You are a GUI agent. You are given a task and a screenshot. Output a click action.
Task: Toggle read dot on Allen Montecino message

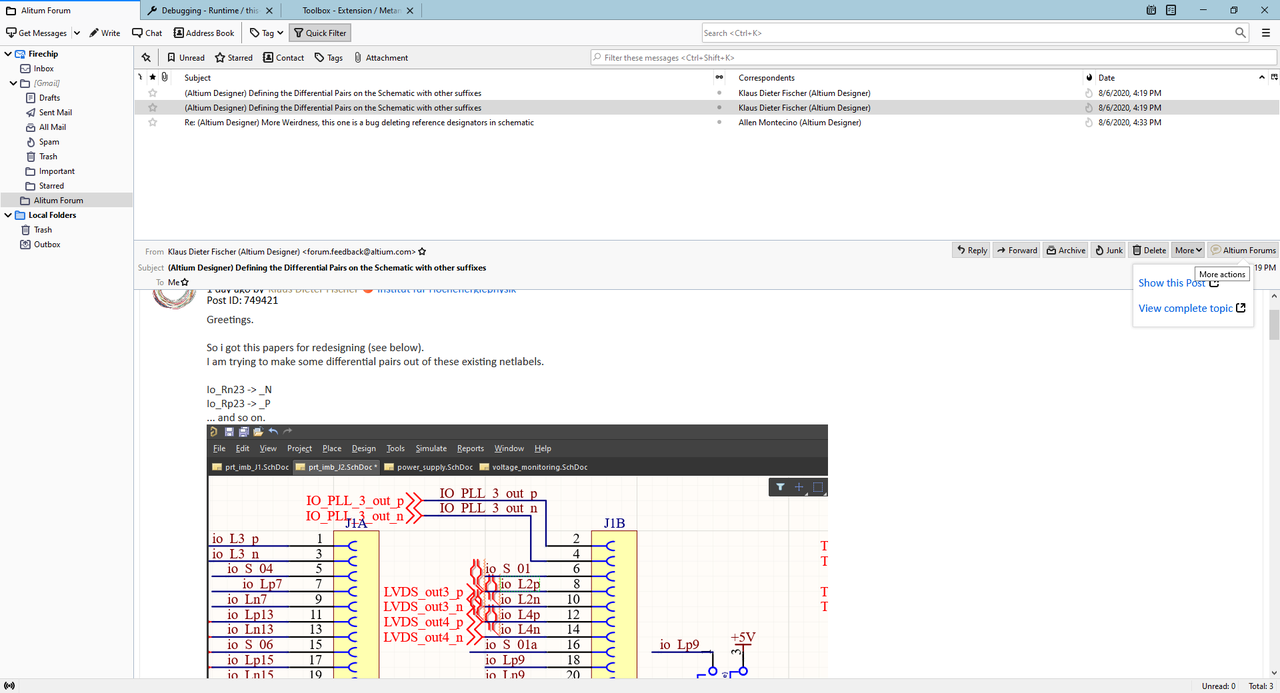[x=719, y=122]
